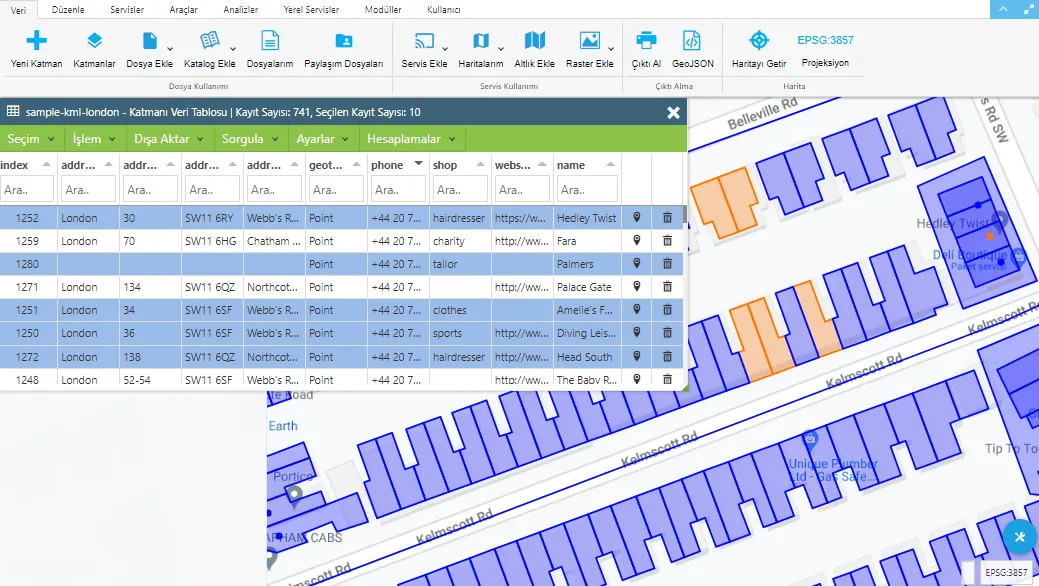
Task: Select the row with index 1271
Action: coord(341,287)
